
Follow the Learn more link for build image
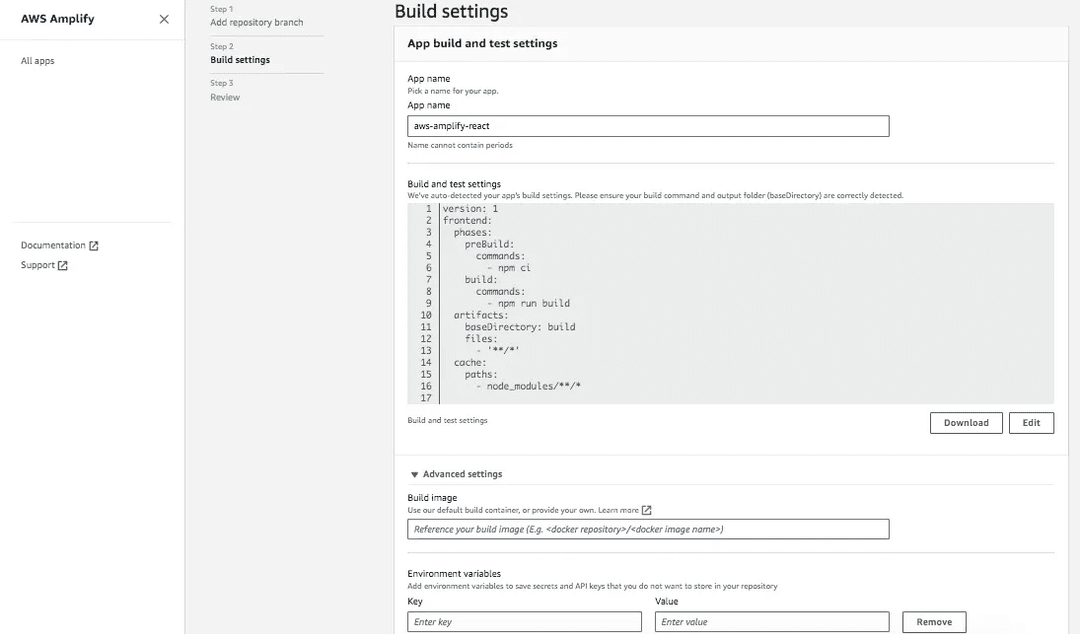pos(618,511)
